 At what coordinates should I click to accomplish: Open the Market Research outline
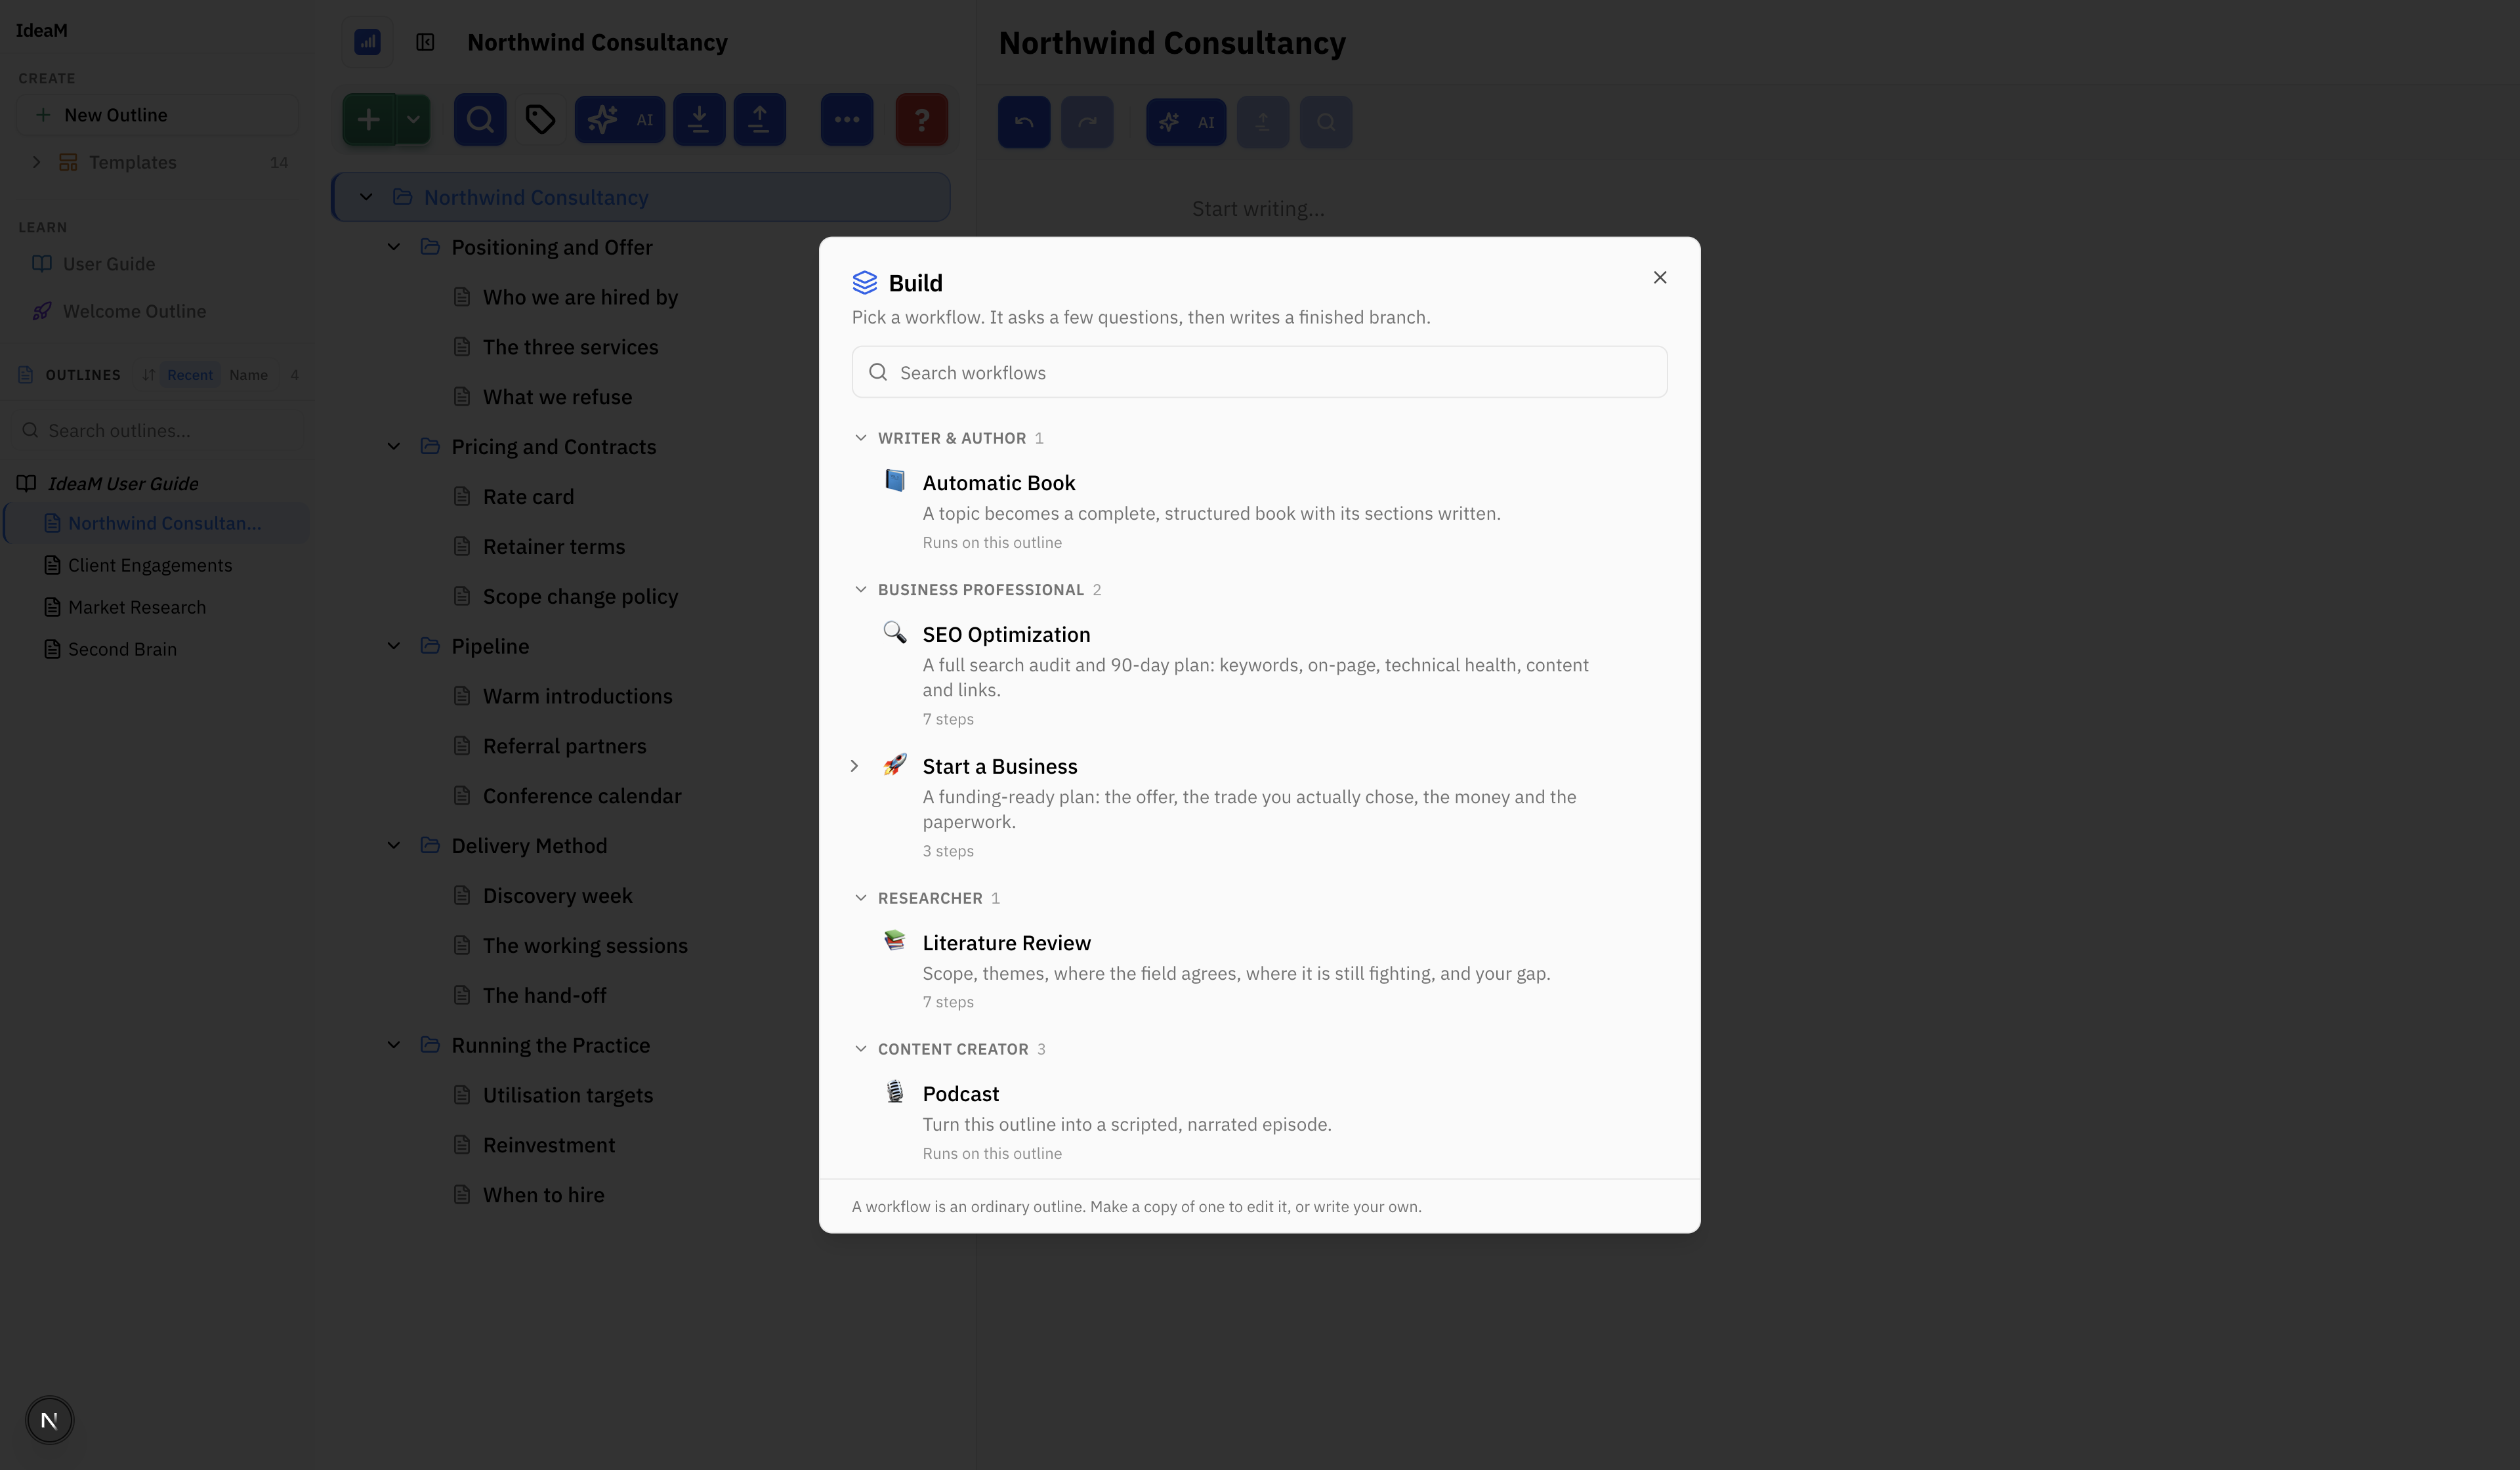pyautogui.click(x=137, y=607)
